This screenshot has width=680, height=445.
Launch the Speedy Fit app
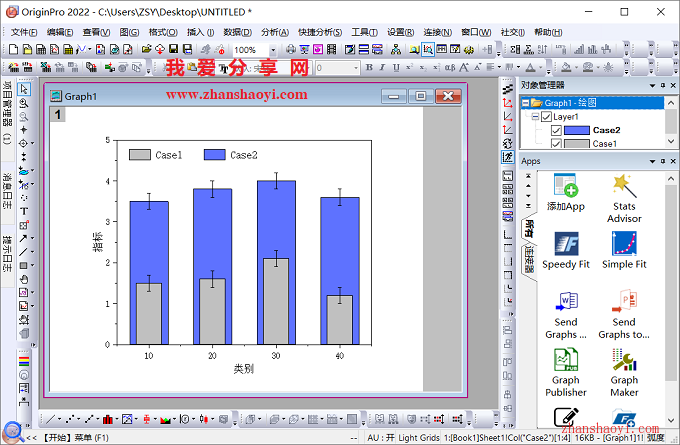566,250
